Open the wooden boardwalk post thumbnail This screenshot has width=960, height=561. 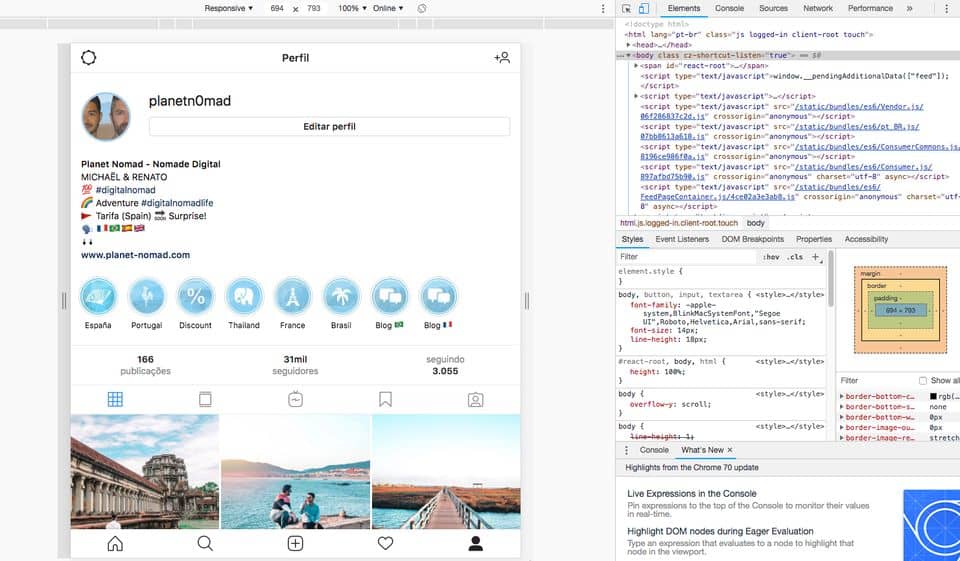(x=446, y=472)
